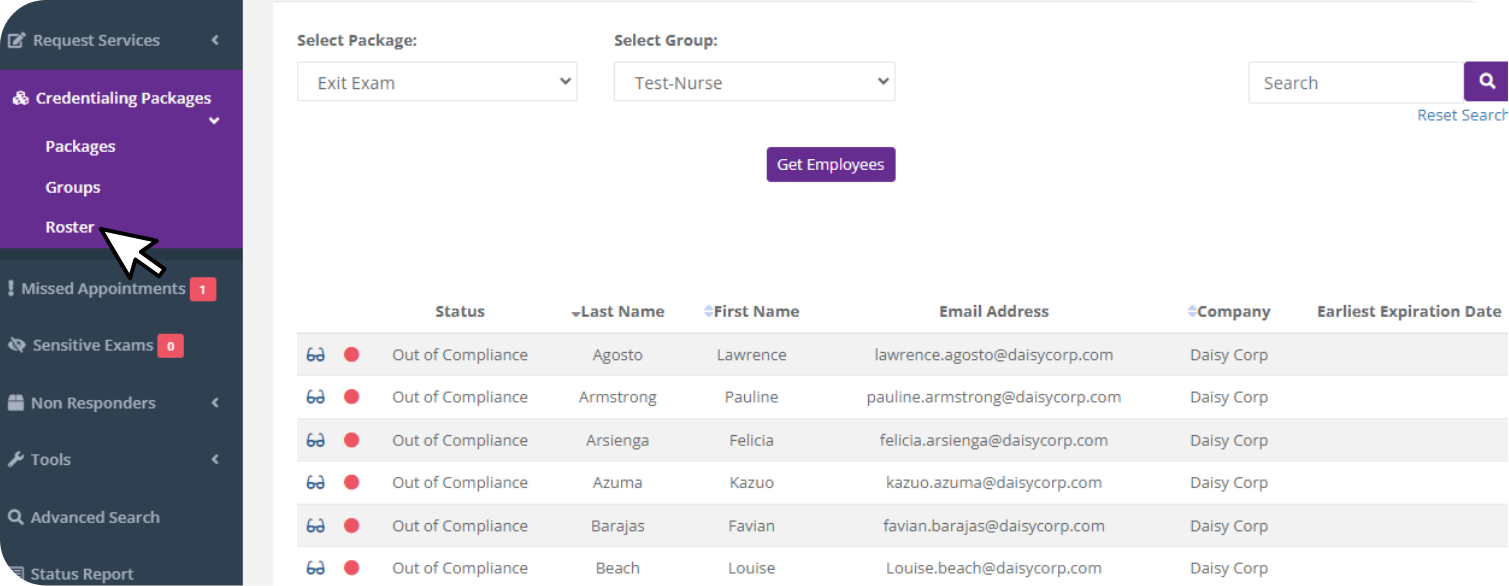Viewport: 1509px width, 586px height.
Task: Click the Reset Search link
Action: tap(1462, 115)
